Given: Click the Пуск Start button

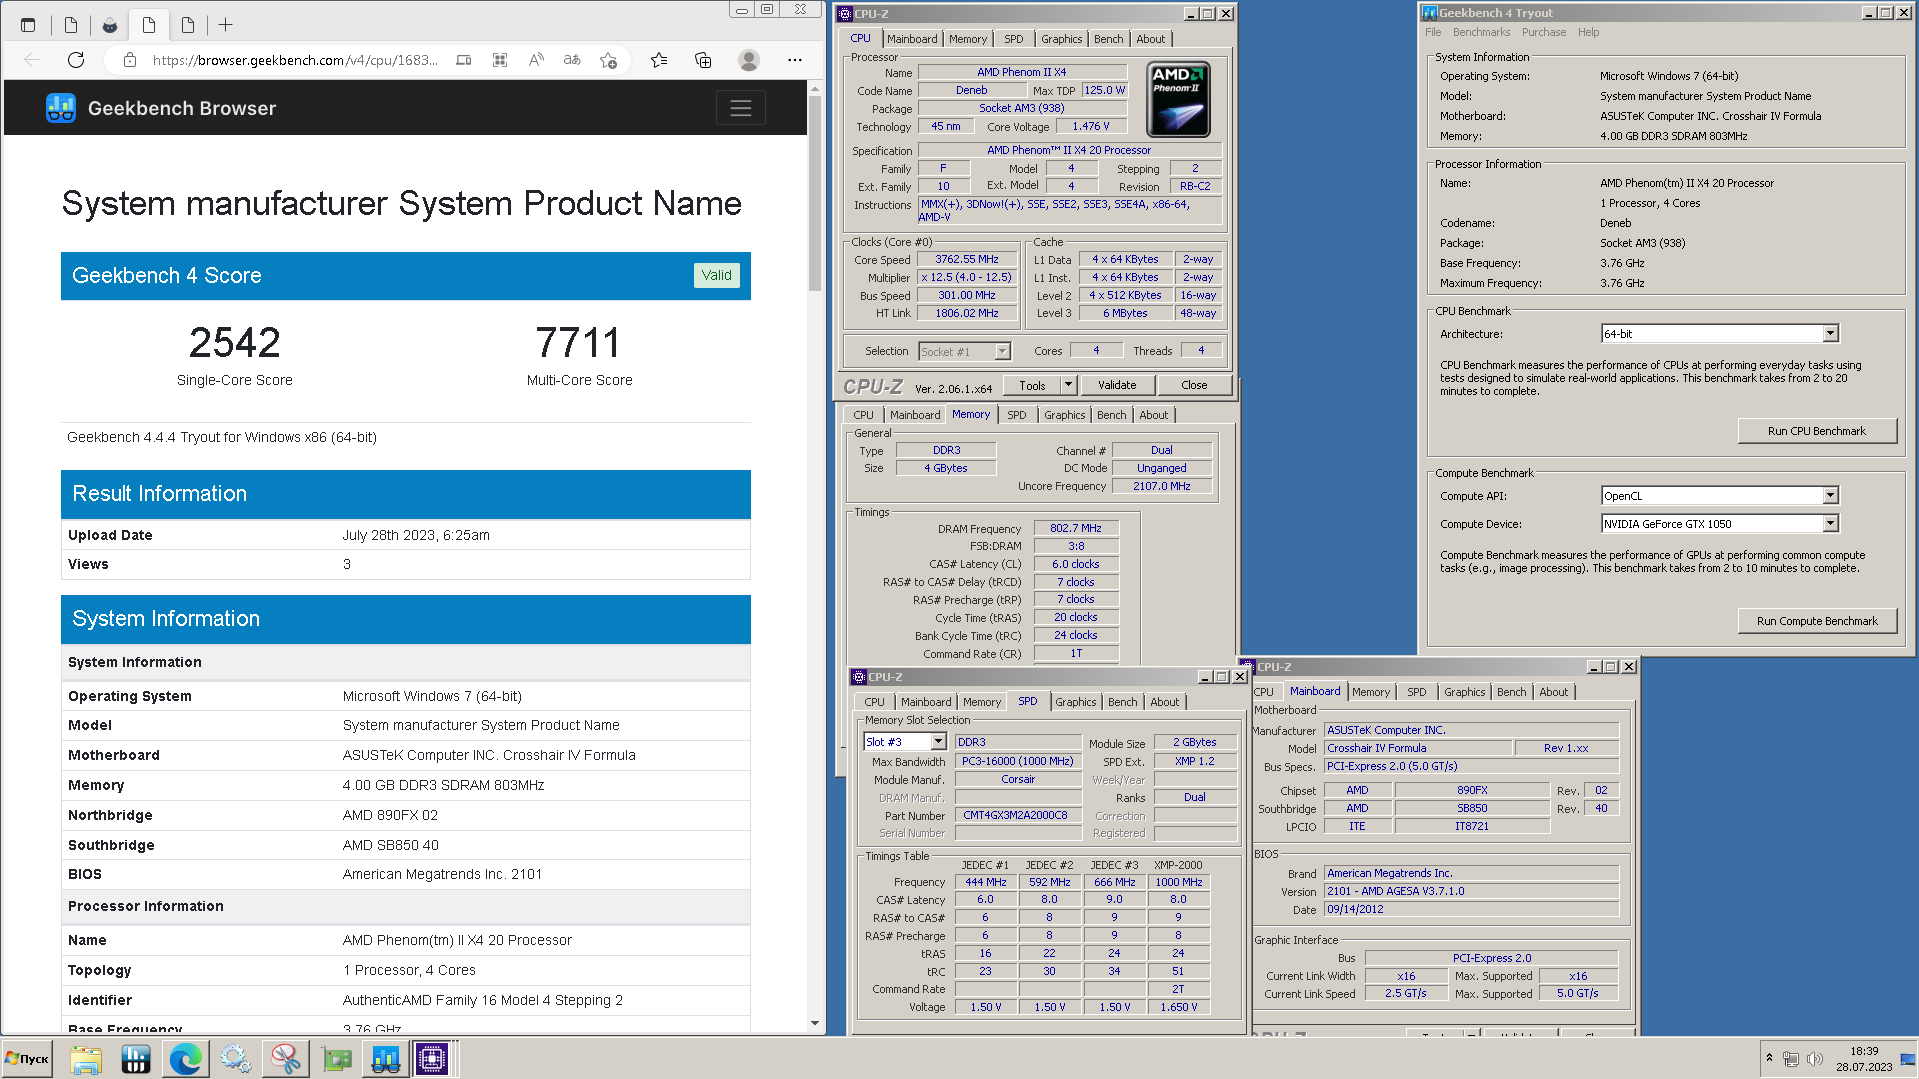Looking at the screenshot, I should tap(27, 1059).
